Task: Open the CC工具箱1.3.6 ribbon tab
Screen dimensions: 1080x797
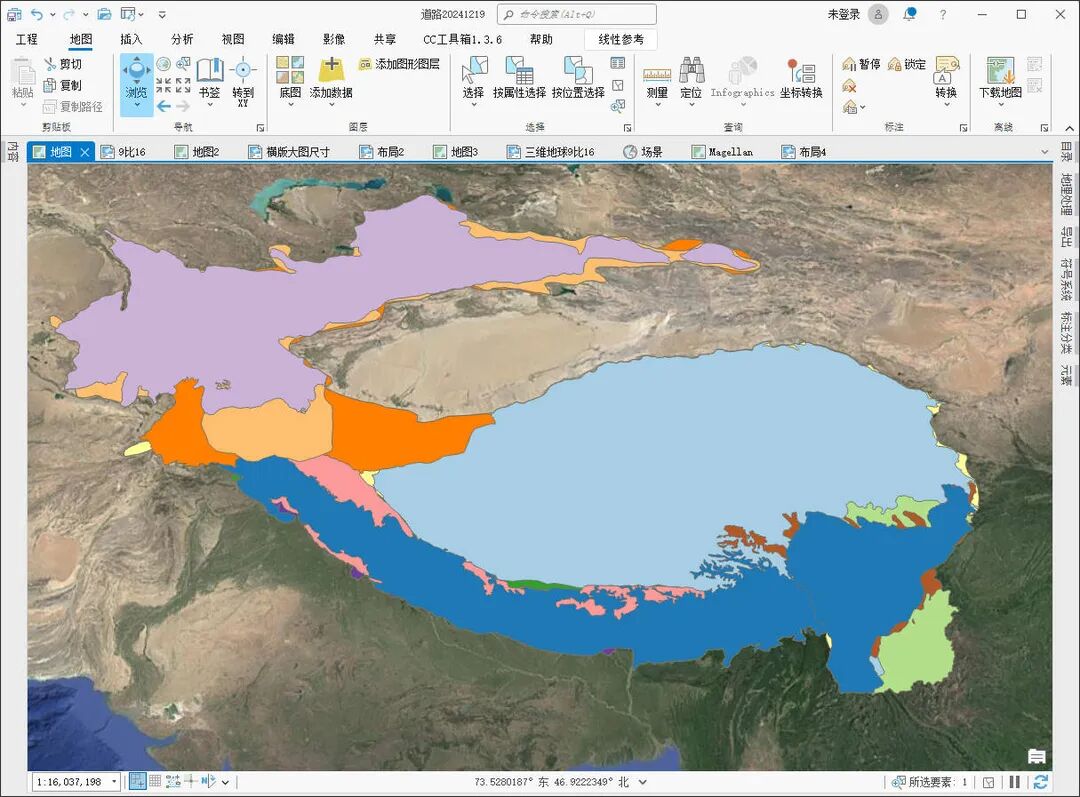Action: pos(462,39)
